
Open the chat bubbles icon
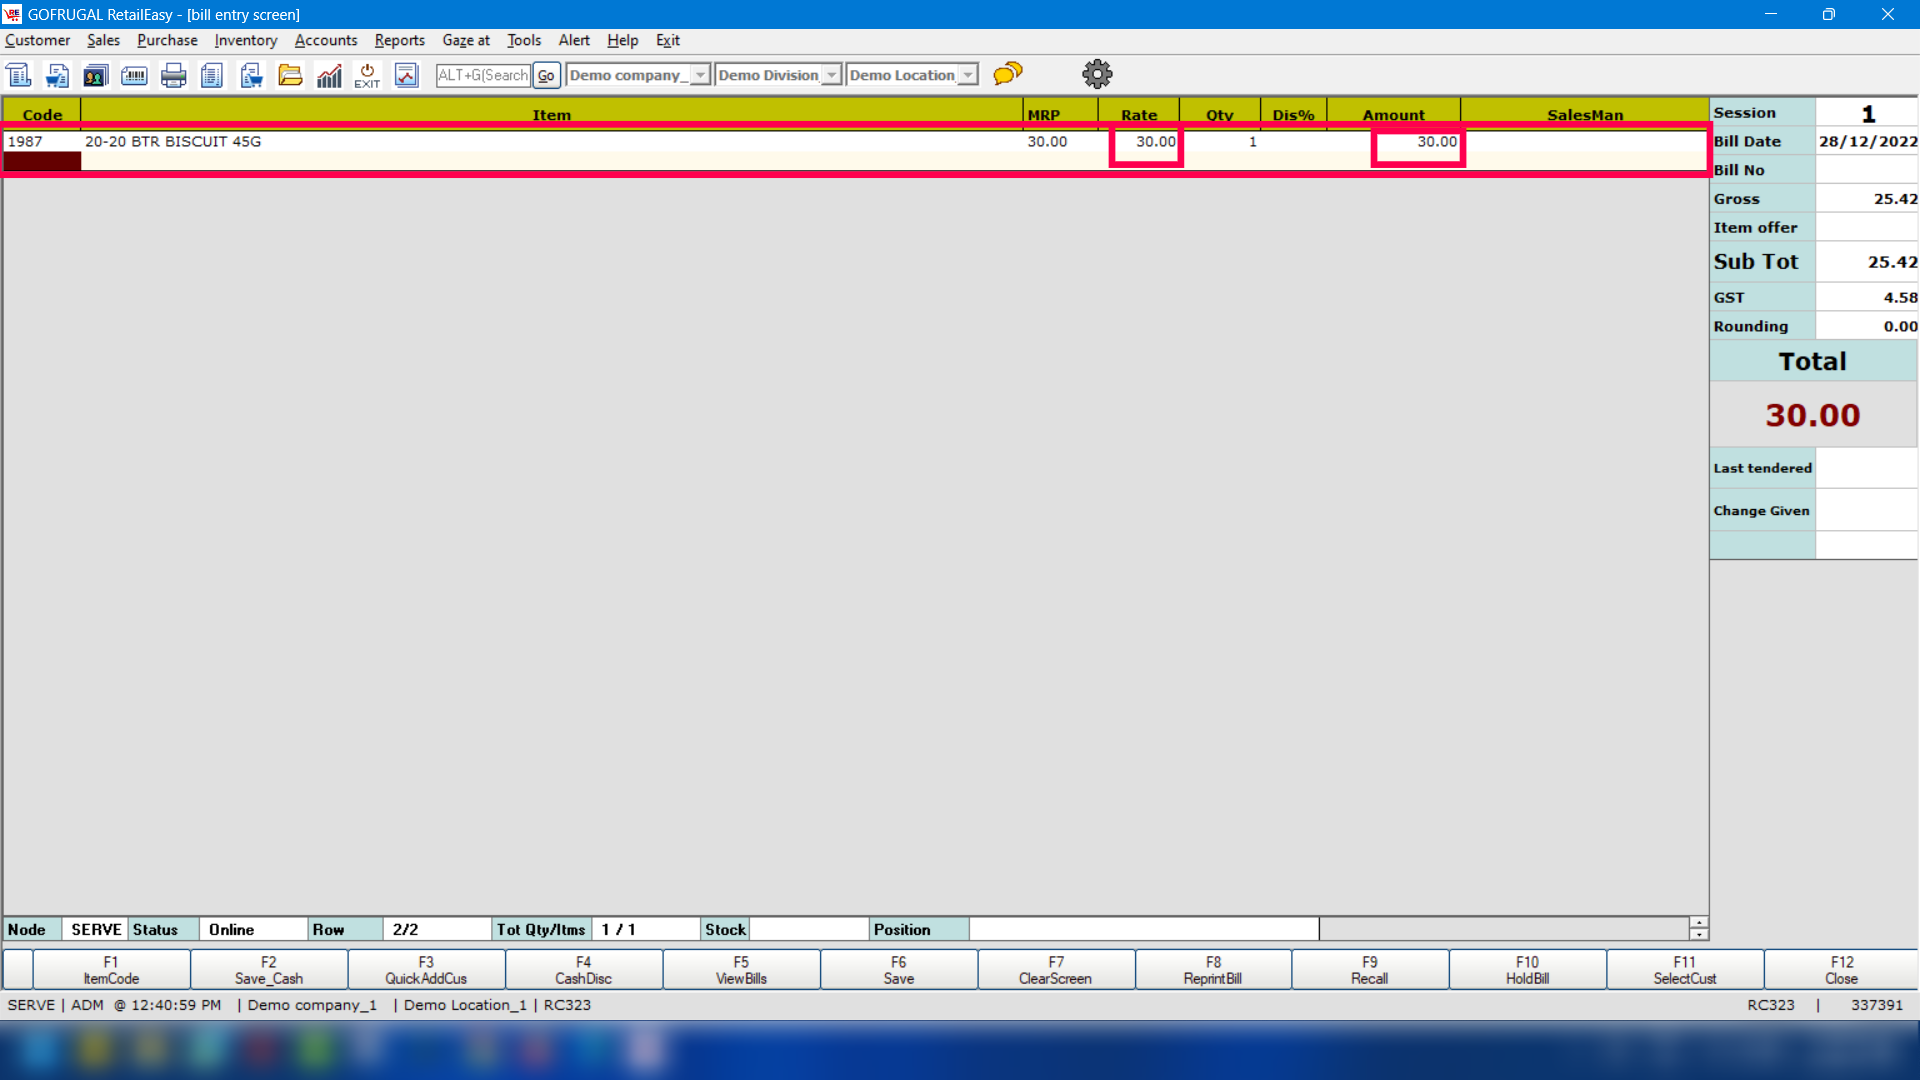coord(1008,73)
